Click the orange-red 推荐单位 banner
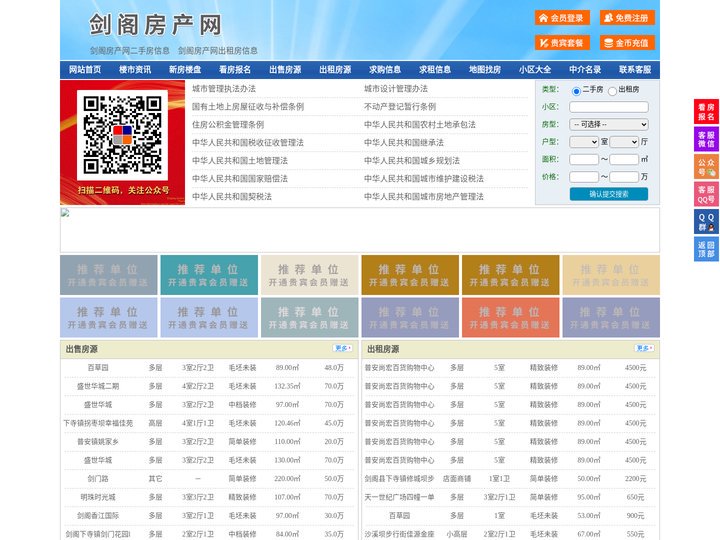This screenshot has width=720, height=540. coord(511,317)
